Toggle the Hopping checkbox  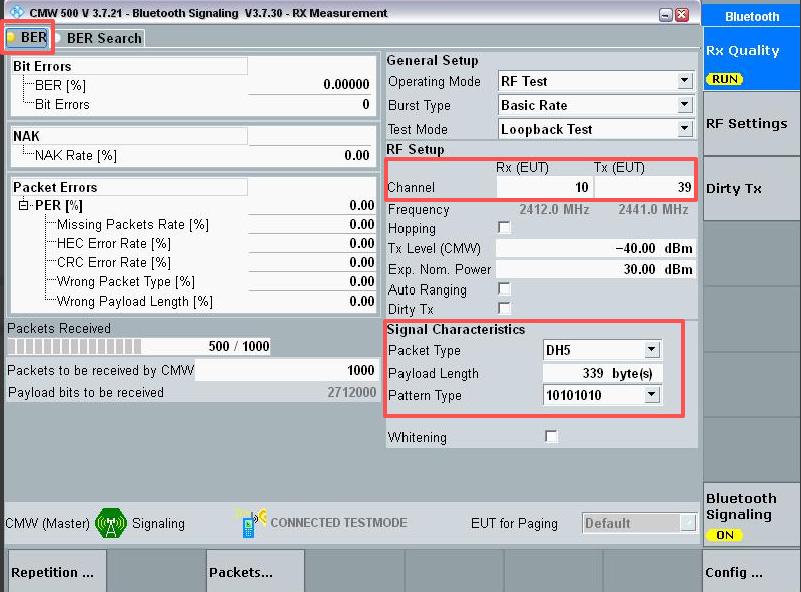click(504, 227)
